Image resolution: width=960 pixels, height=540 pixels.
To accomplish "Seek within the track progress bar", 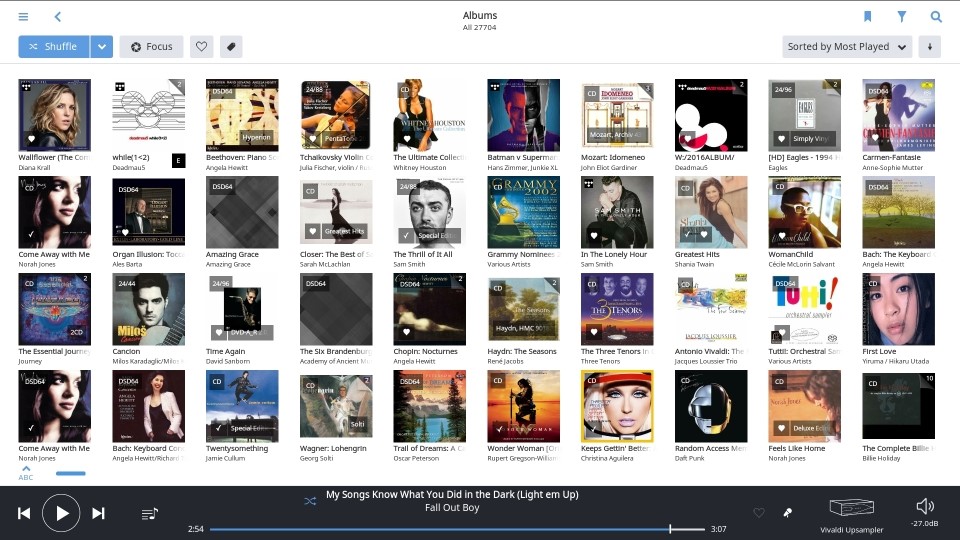I will tap(457, 529).
